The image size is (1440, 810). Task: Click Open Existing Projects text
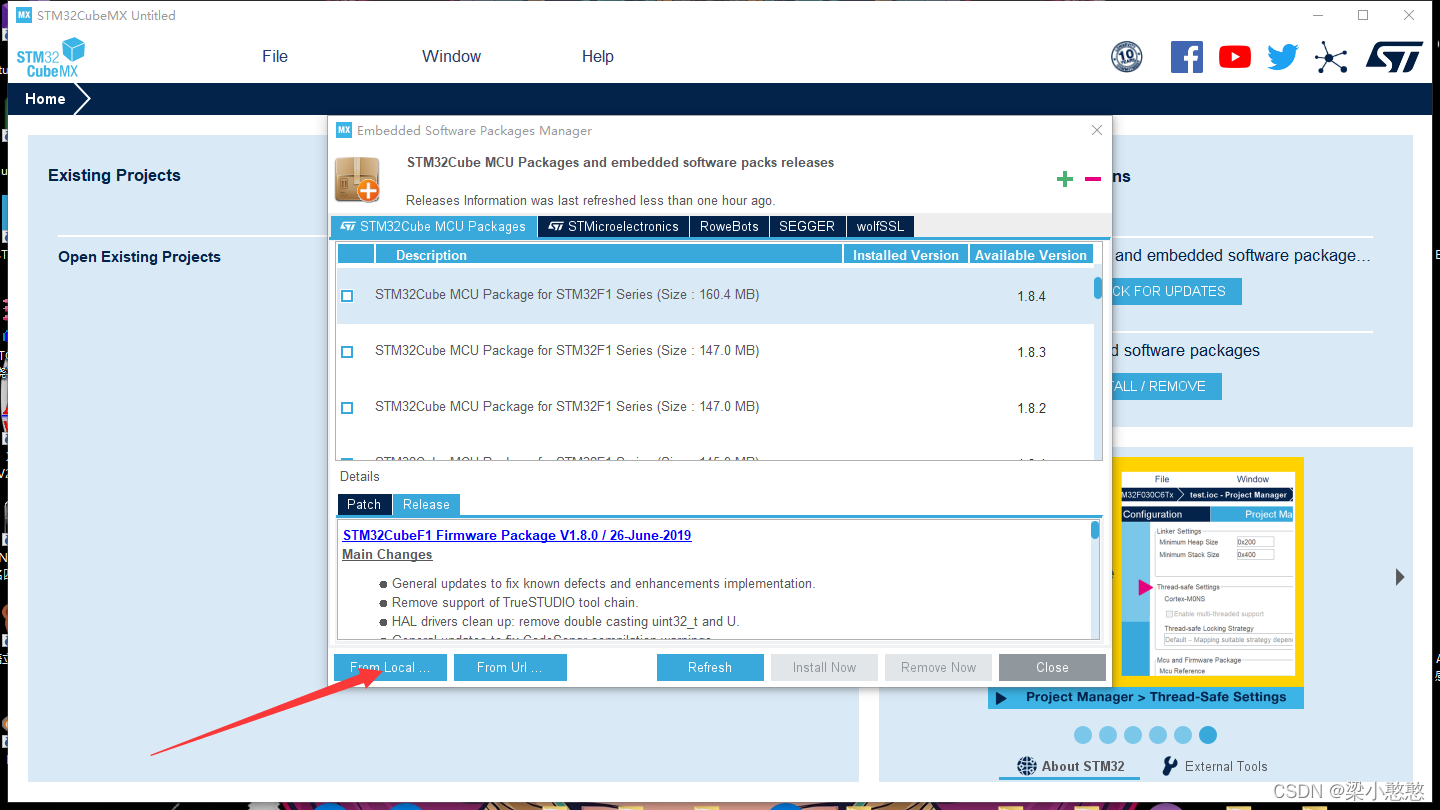pos(140,257)
